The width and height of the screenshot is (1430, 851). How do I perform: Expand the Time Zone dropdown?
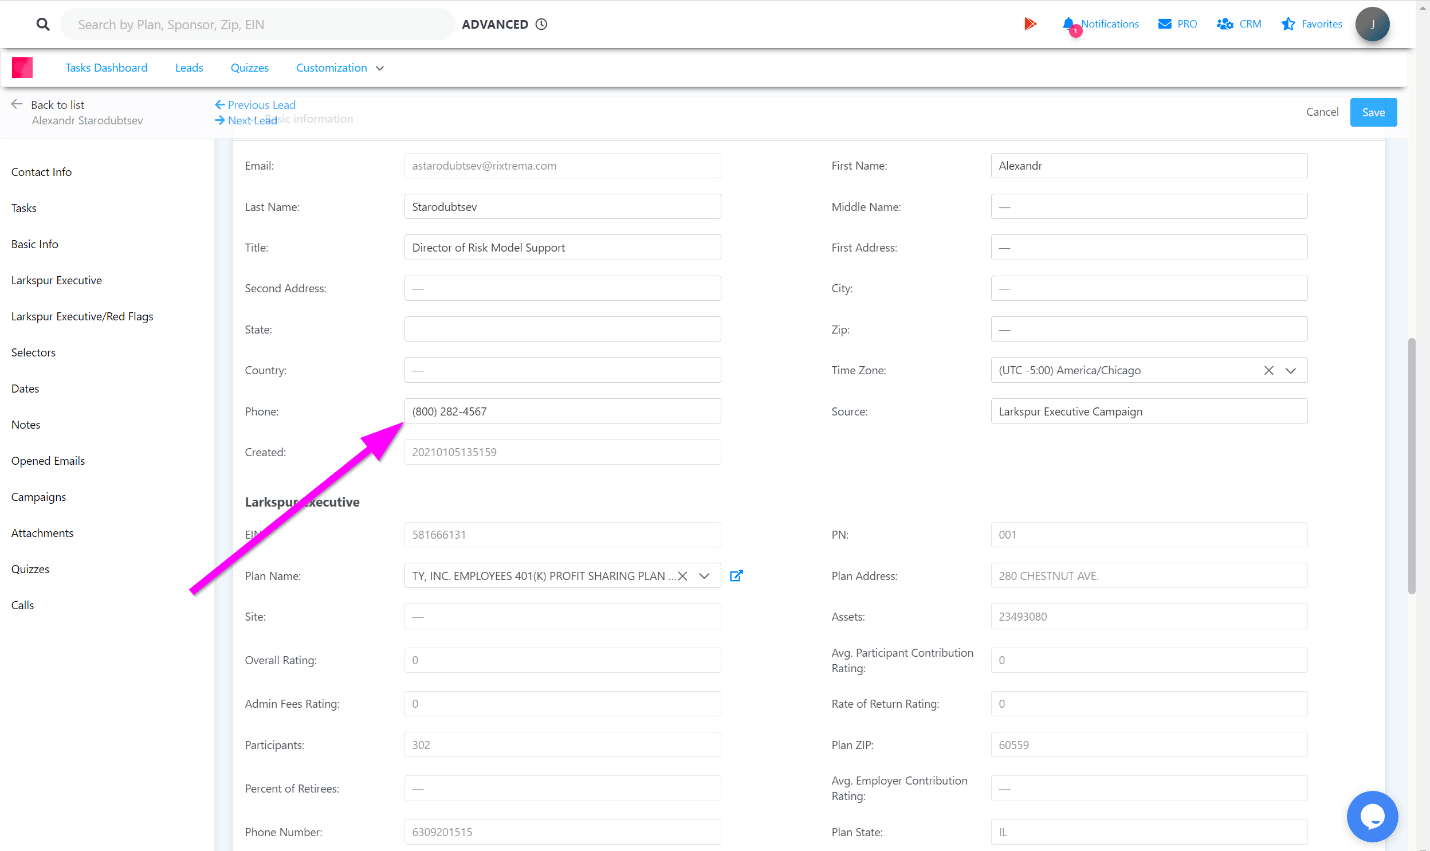[1291, 371]
